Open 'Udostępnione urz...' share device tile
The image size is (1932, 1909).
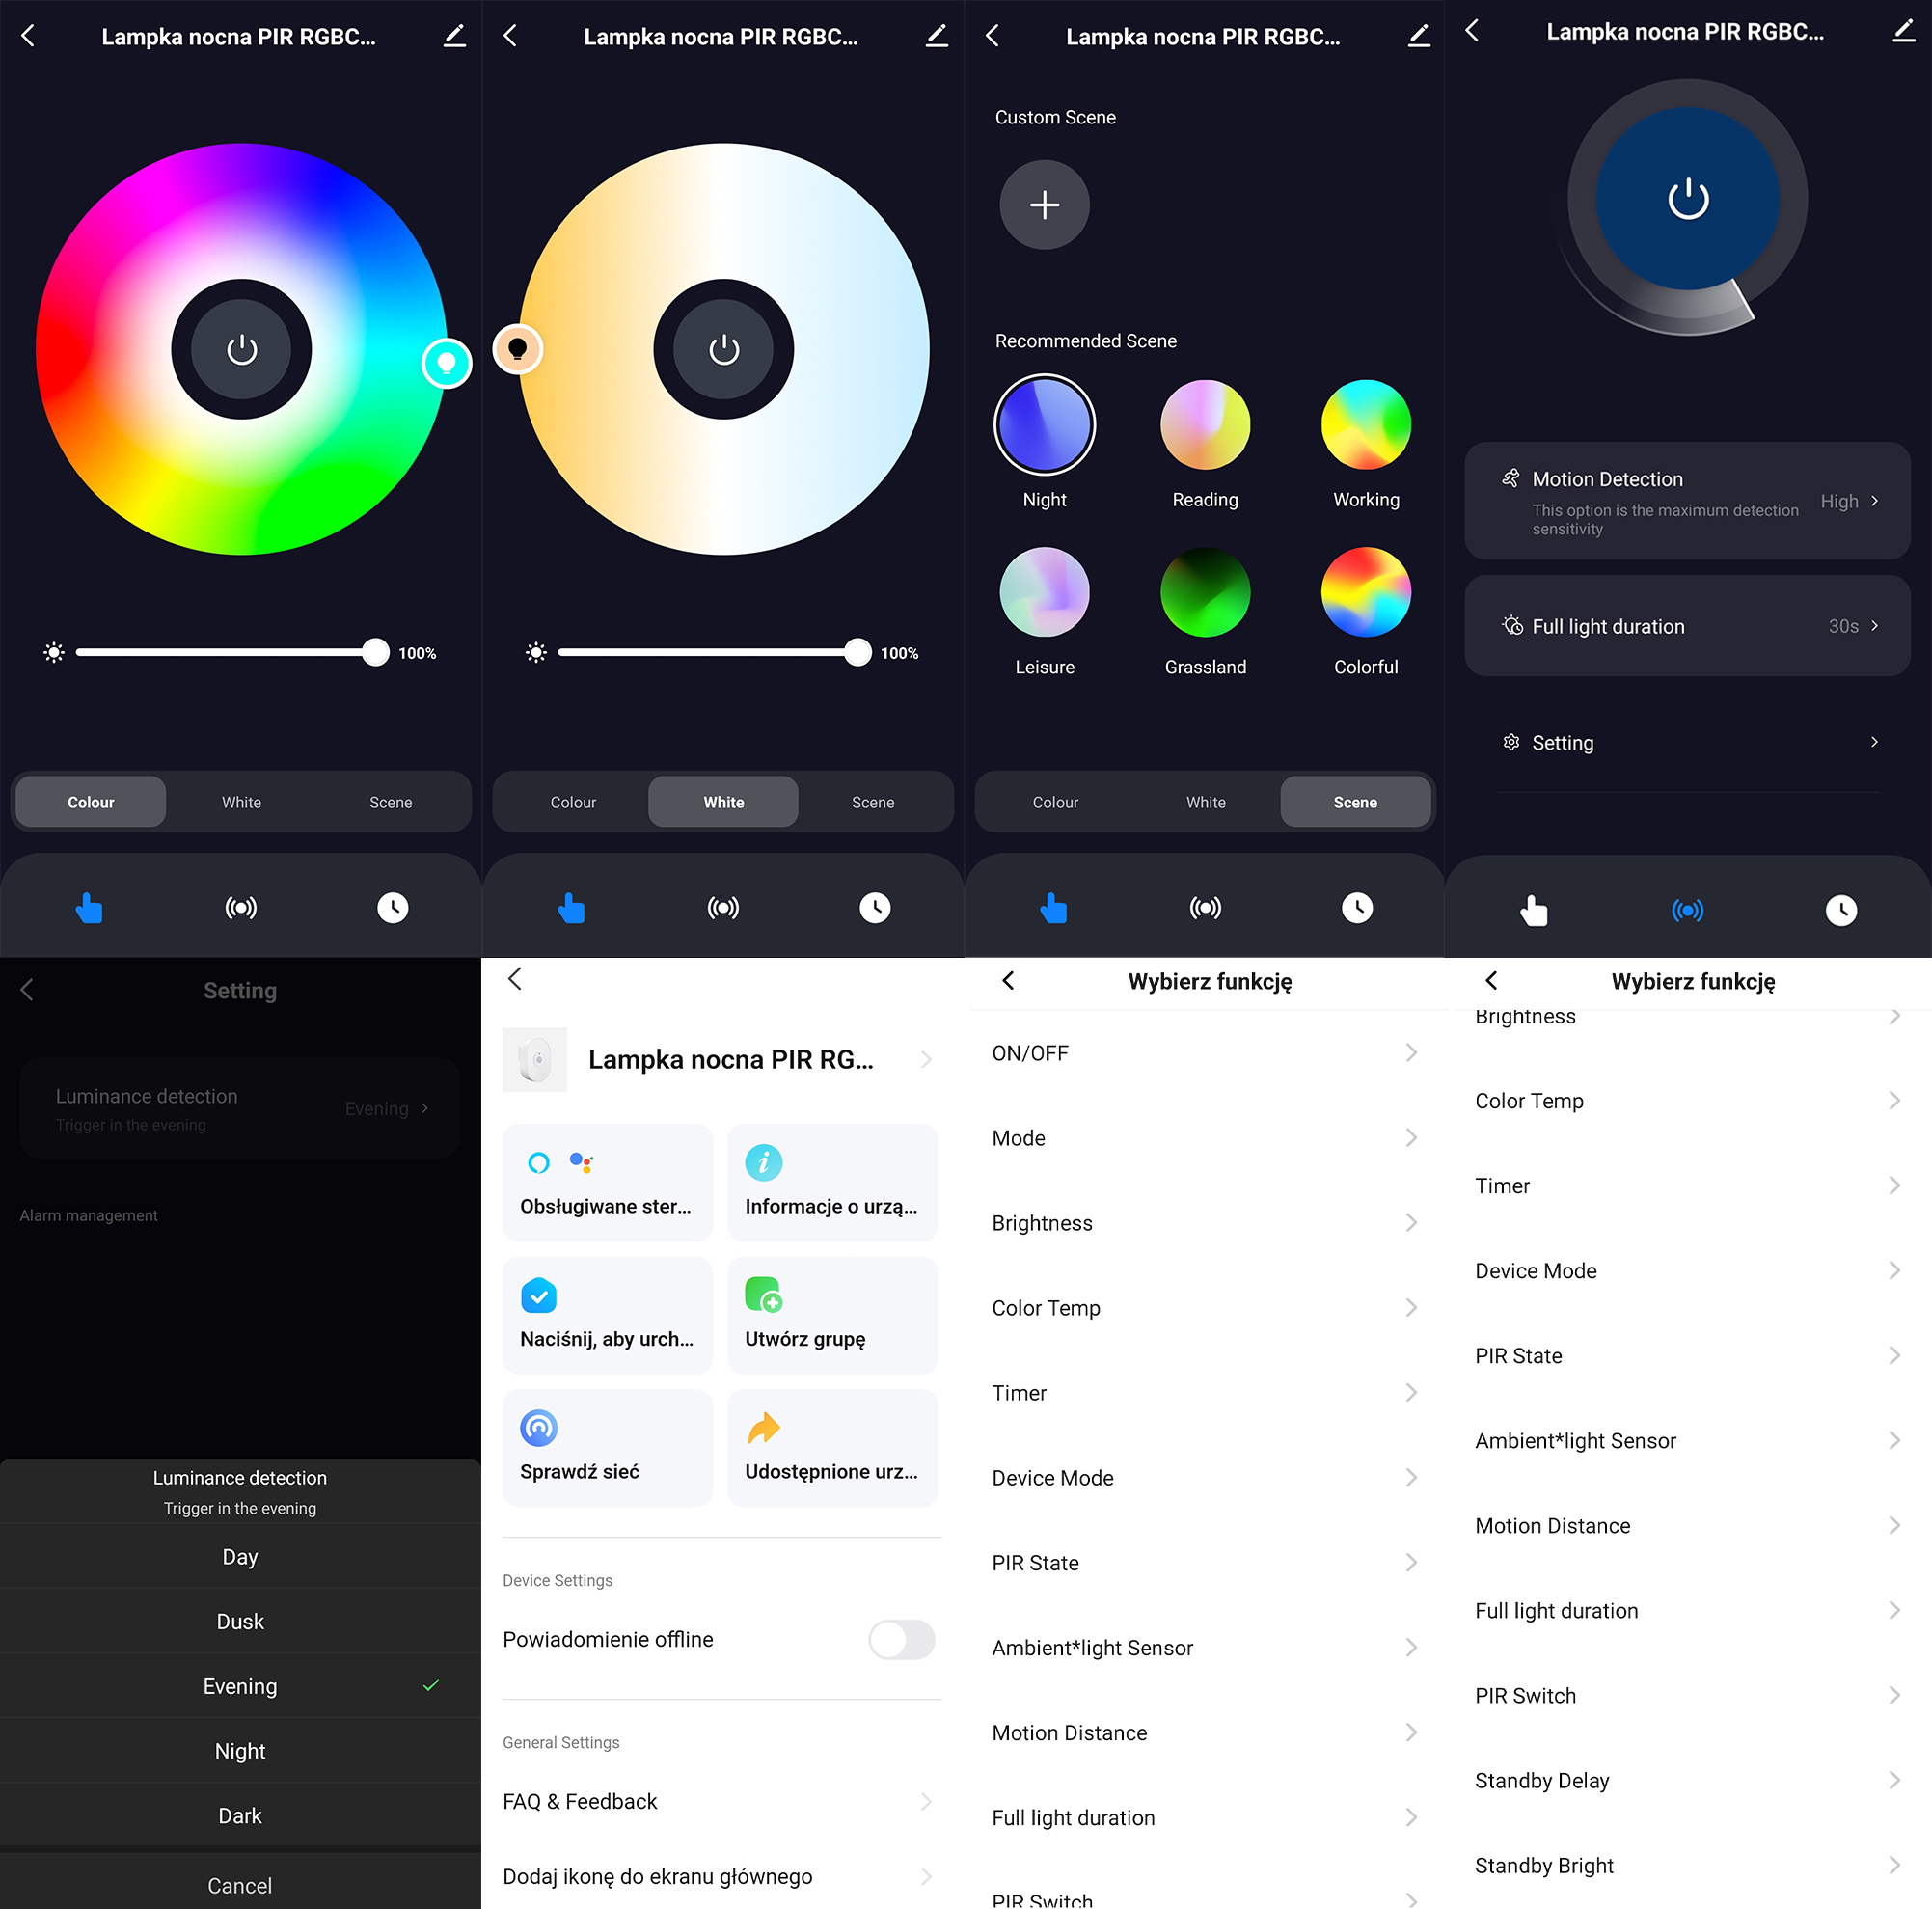(832, 1447)
